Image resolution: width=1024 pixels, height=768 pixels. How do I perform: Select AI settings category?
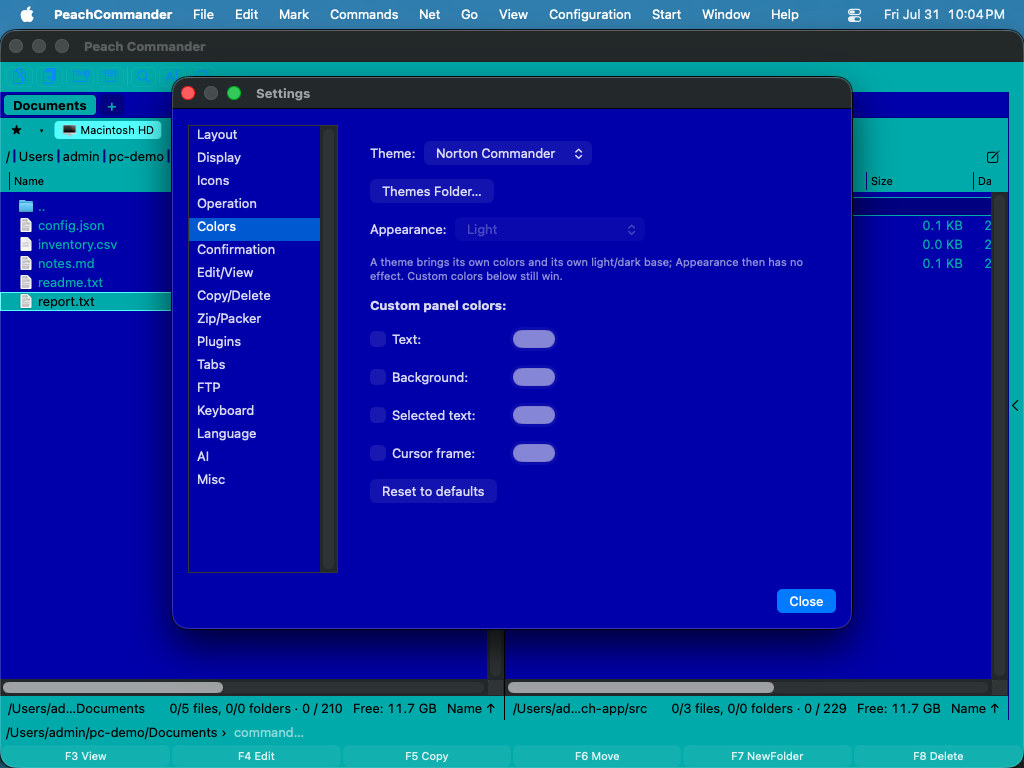[255, 456]
